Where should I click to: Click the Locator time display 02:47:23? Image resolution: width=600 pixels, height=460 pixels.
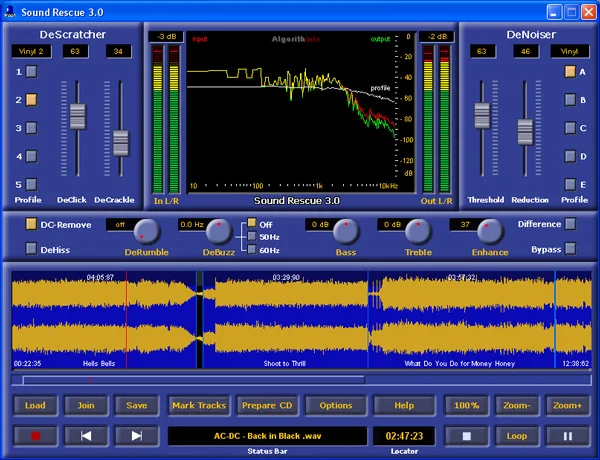pos(404,436)
